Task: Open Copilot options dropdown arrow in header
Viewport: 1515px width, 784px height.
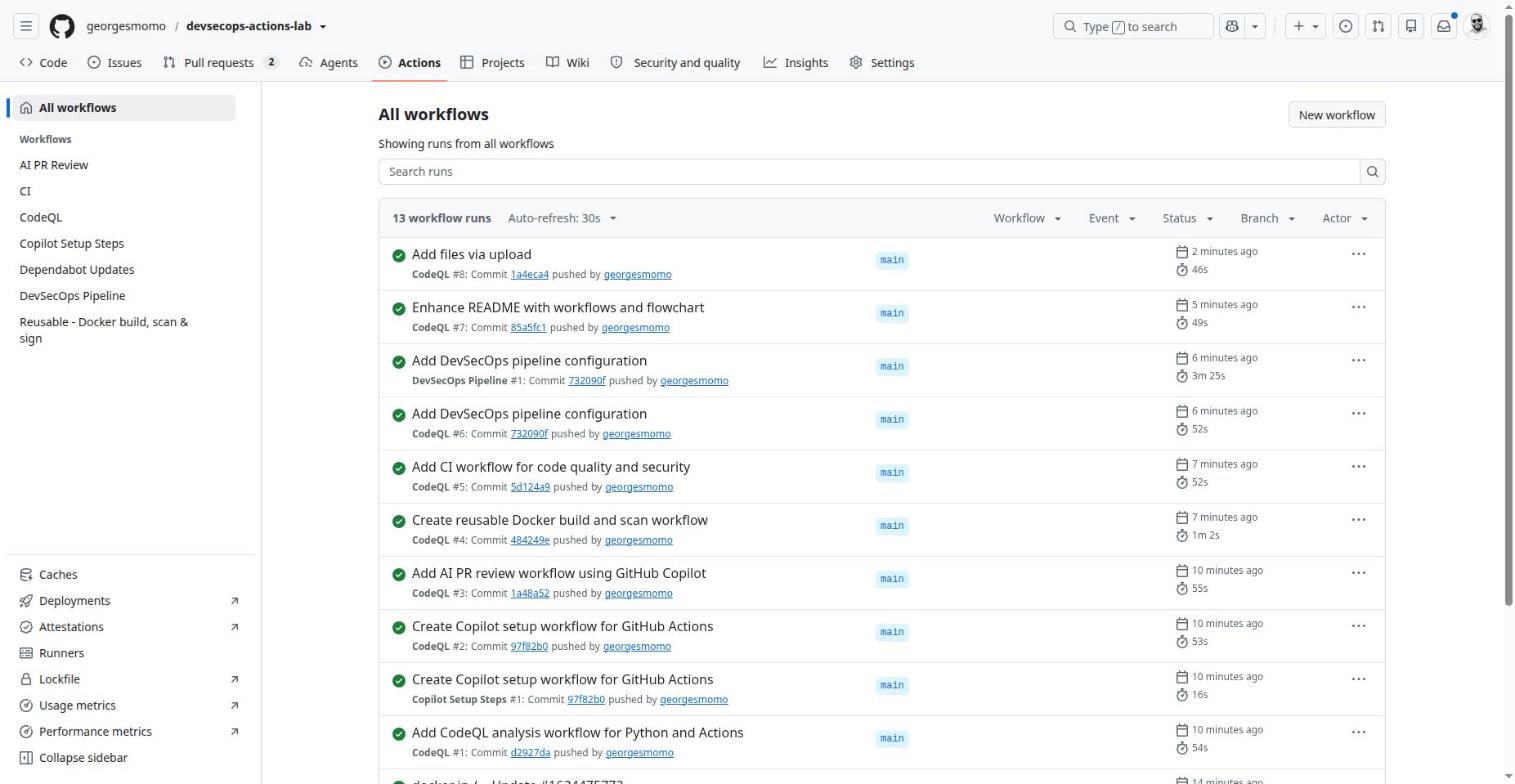Action: (x=1256, y=26)
